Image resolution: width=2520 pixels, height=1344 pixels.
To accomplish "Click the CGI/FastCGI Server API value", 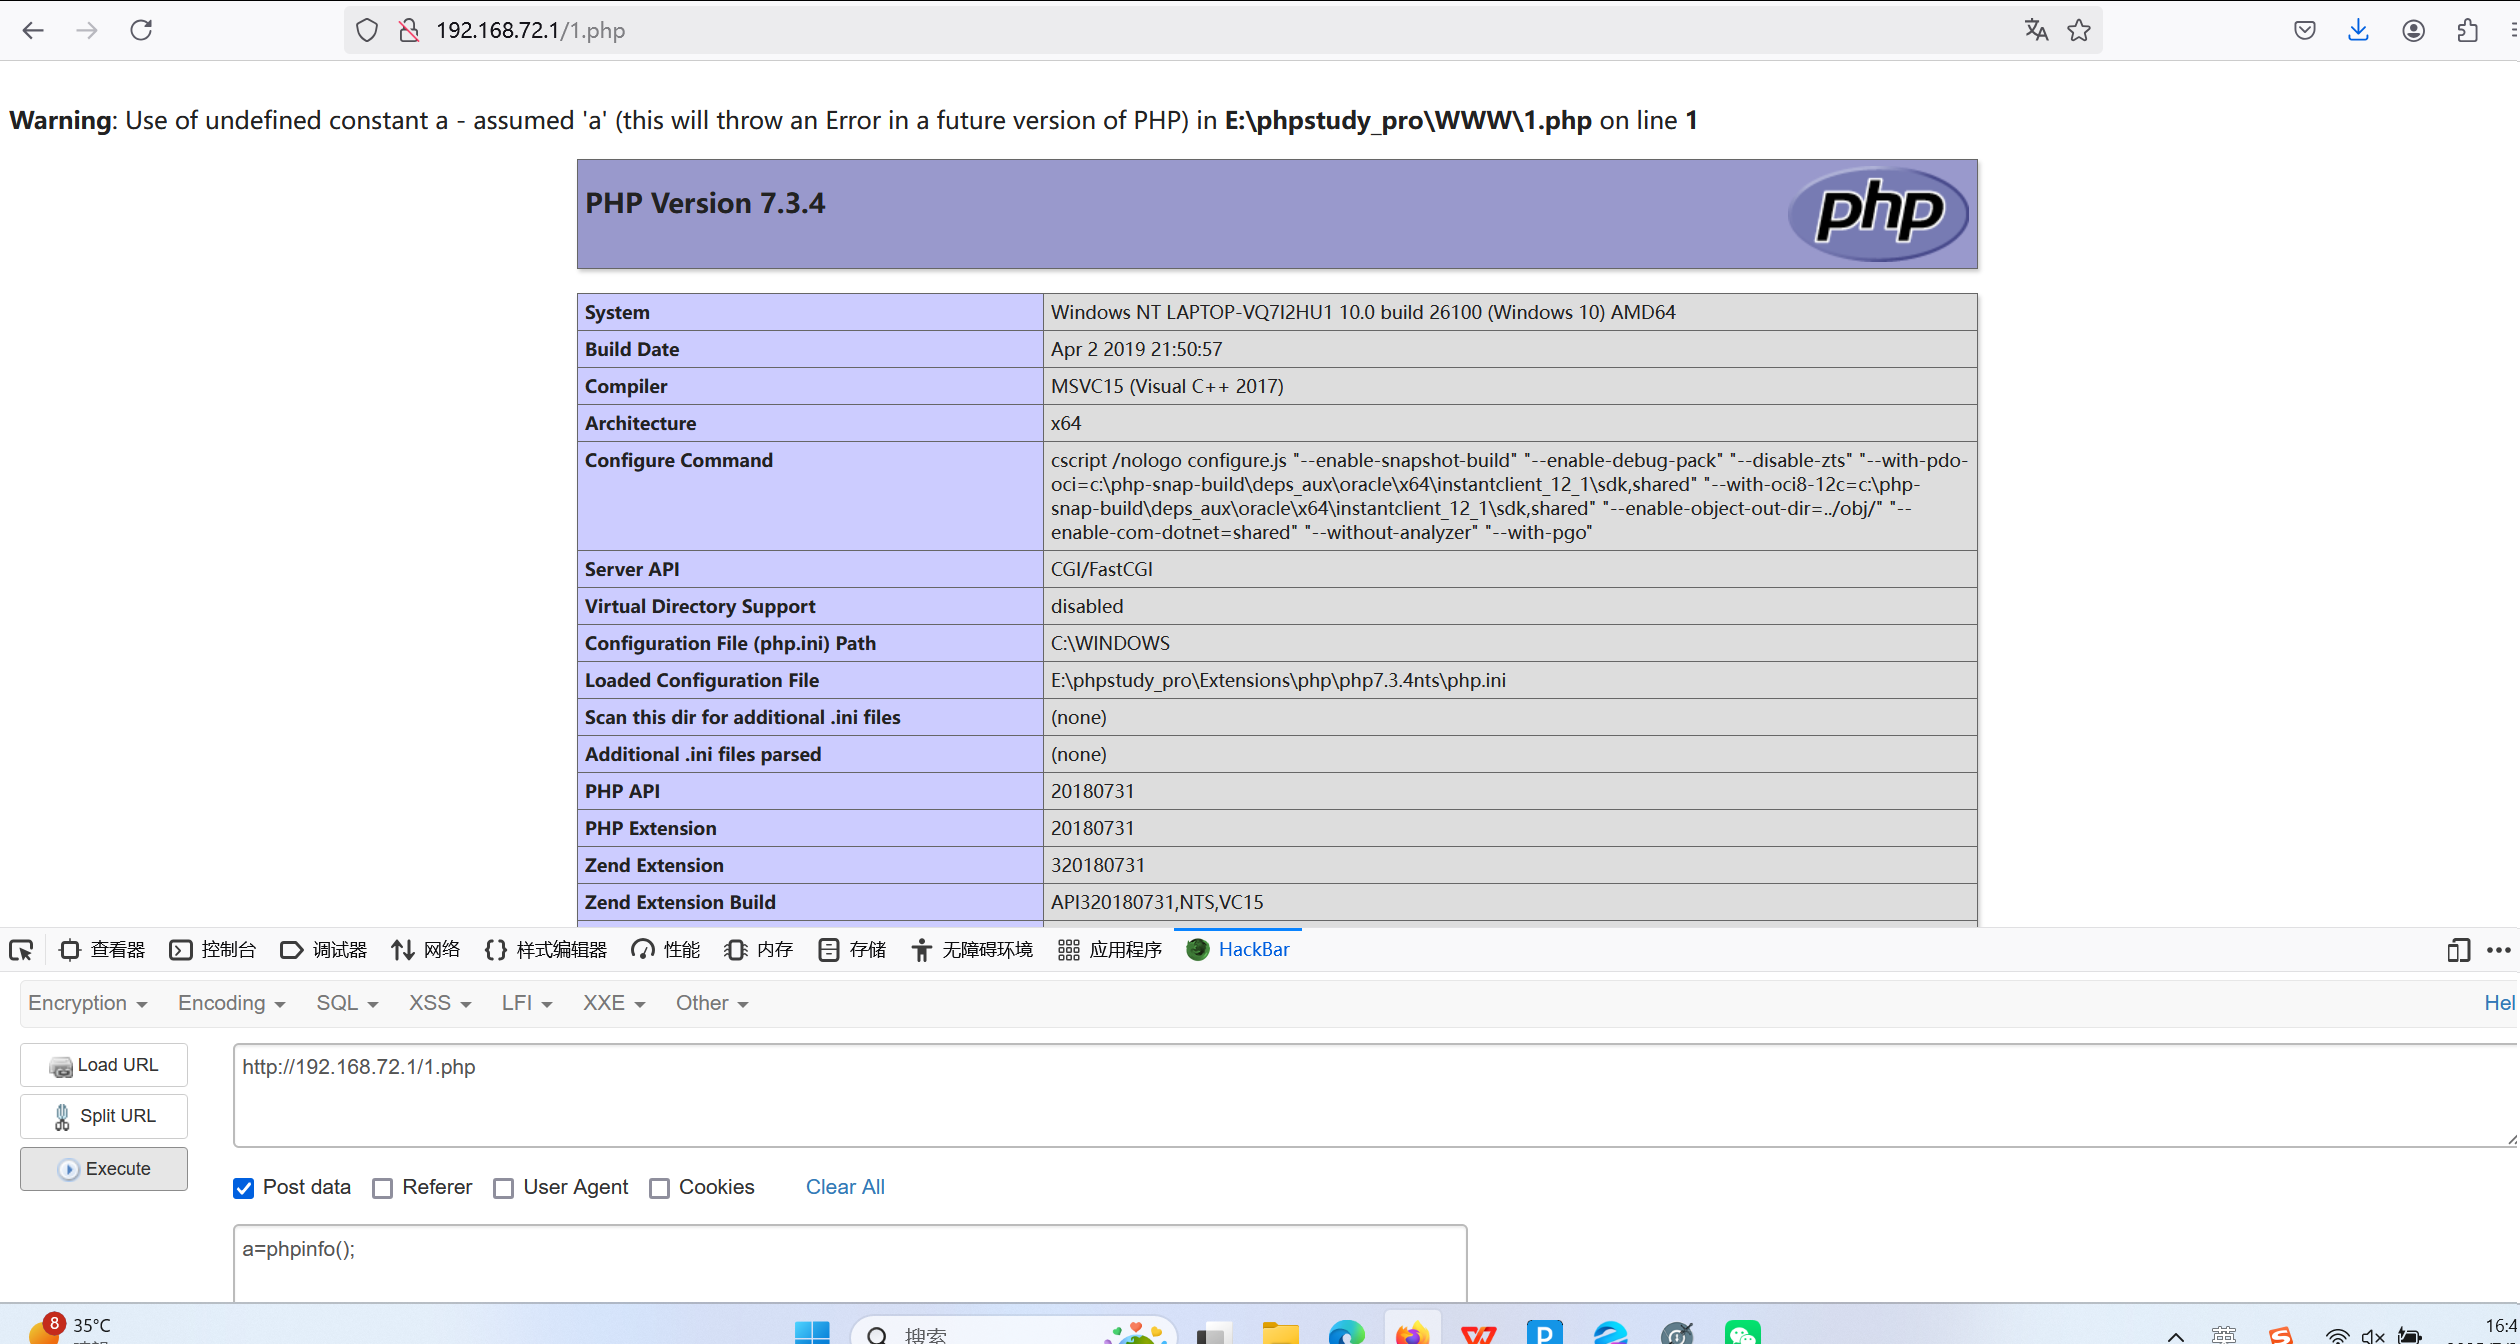I will [1101, 569].
